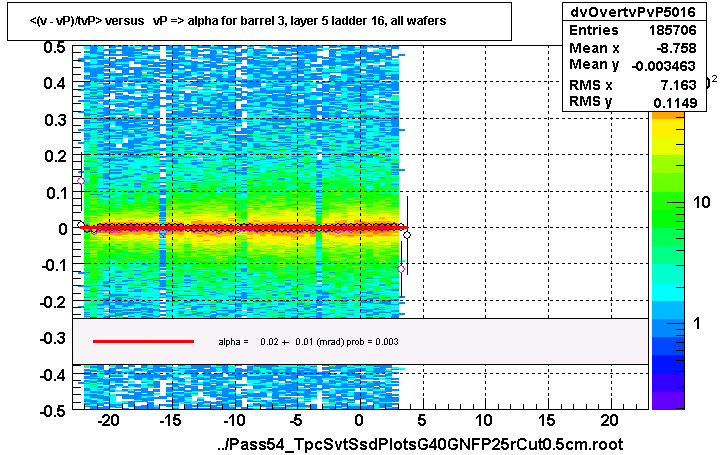This screenshot has width=721, height=455.
Task: Click the y-axis label -0.1
Action: (53, 265)
